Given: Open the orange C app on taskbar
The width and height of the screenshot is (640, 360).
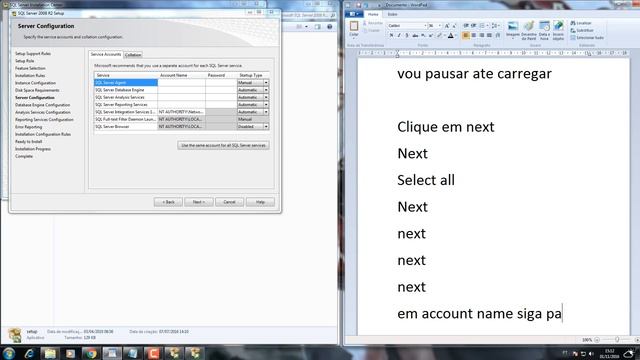Looking at the screenshot, I should (153, 353).
